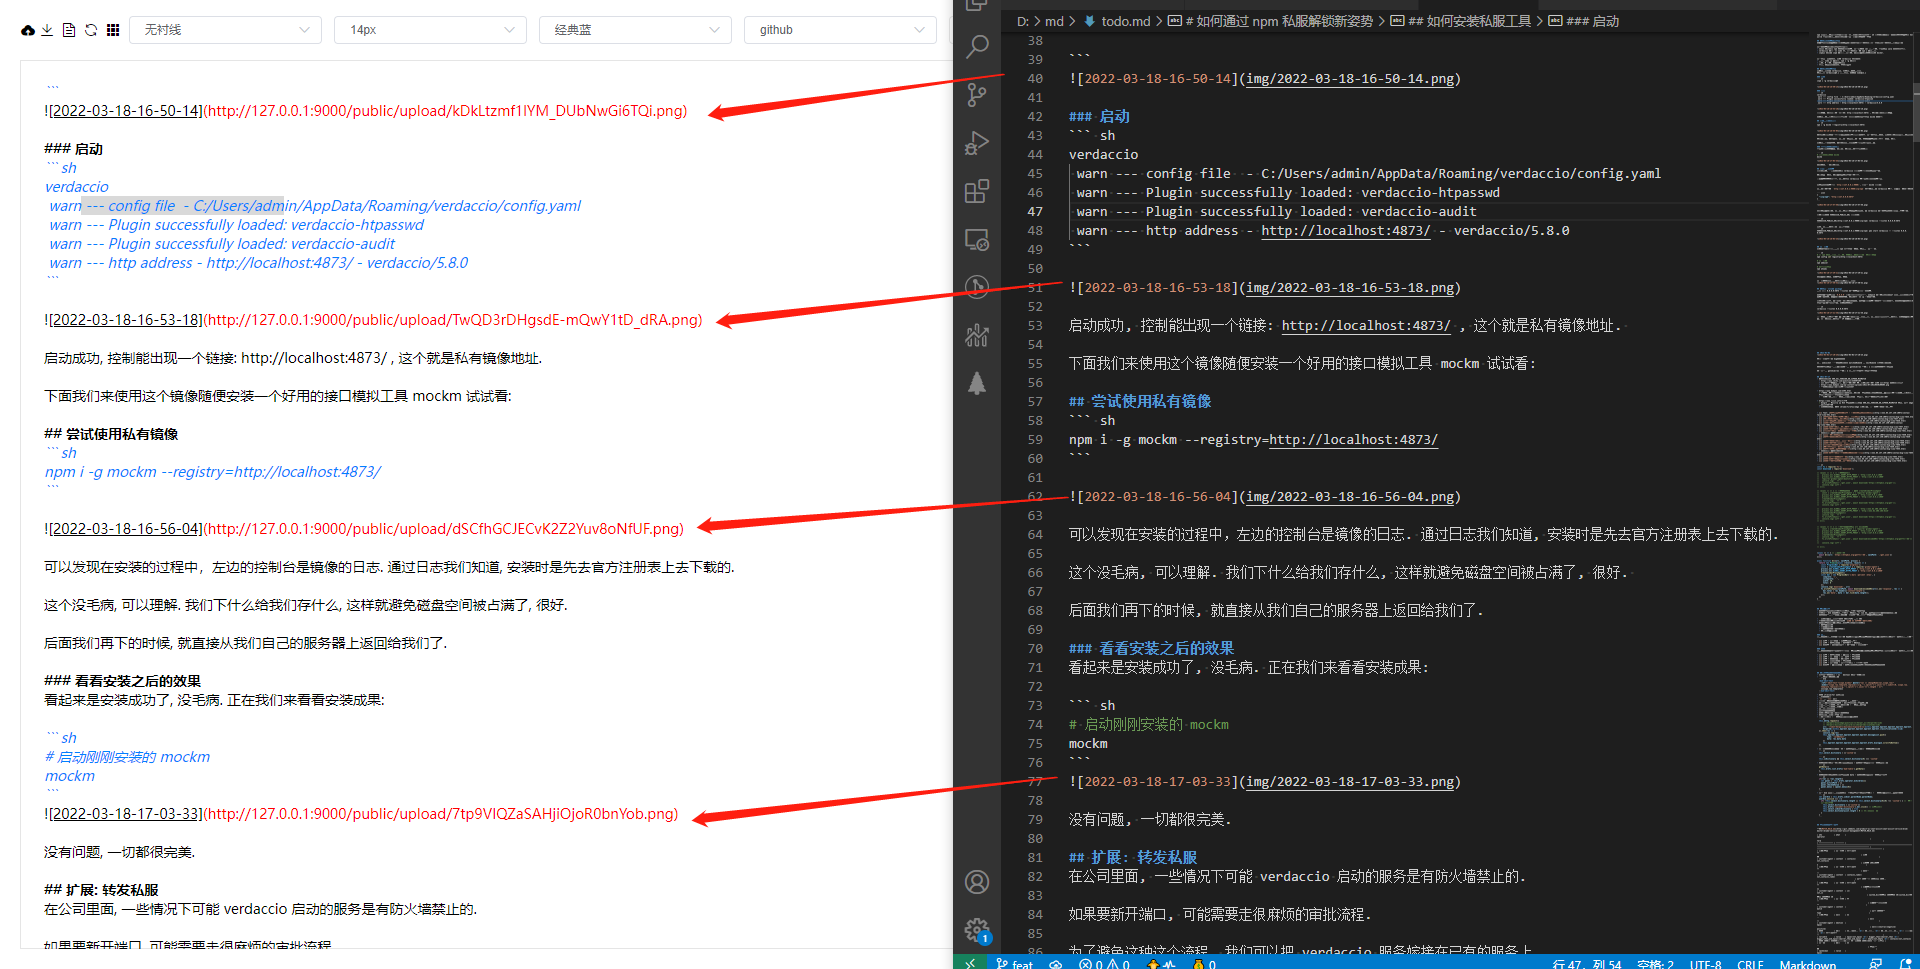The image size is (1920, 969).
Task: Click the TwQD3rDHgsdE upload URL in left editor
Action: (454, 320)
